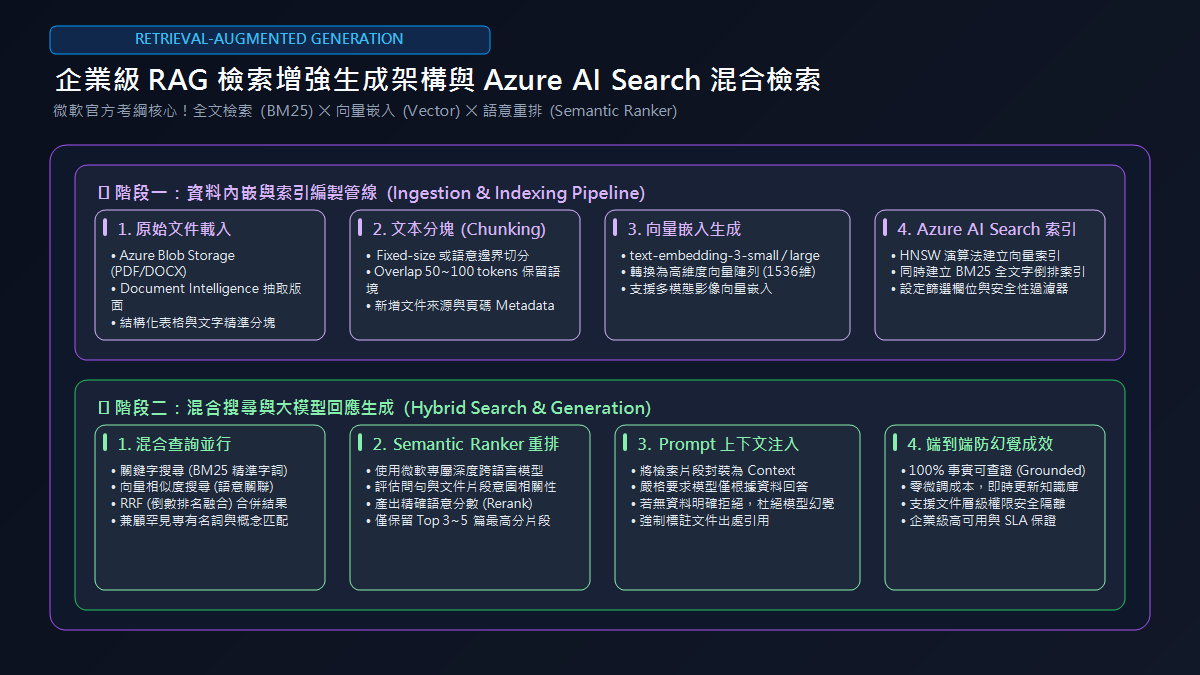Click the bullet "評估問句與文件片段意圖相關性"
This screenshot has width=1200, height=675.
[x=461, y=487]
